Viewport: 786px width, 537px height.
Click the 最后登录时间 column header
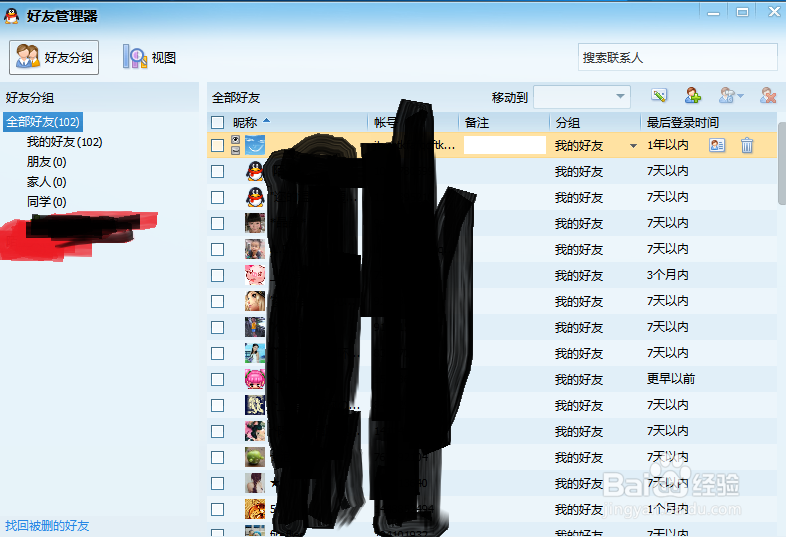click(x=683, y=122)
